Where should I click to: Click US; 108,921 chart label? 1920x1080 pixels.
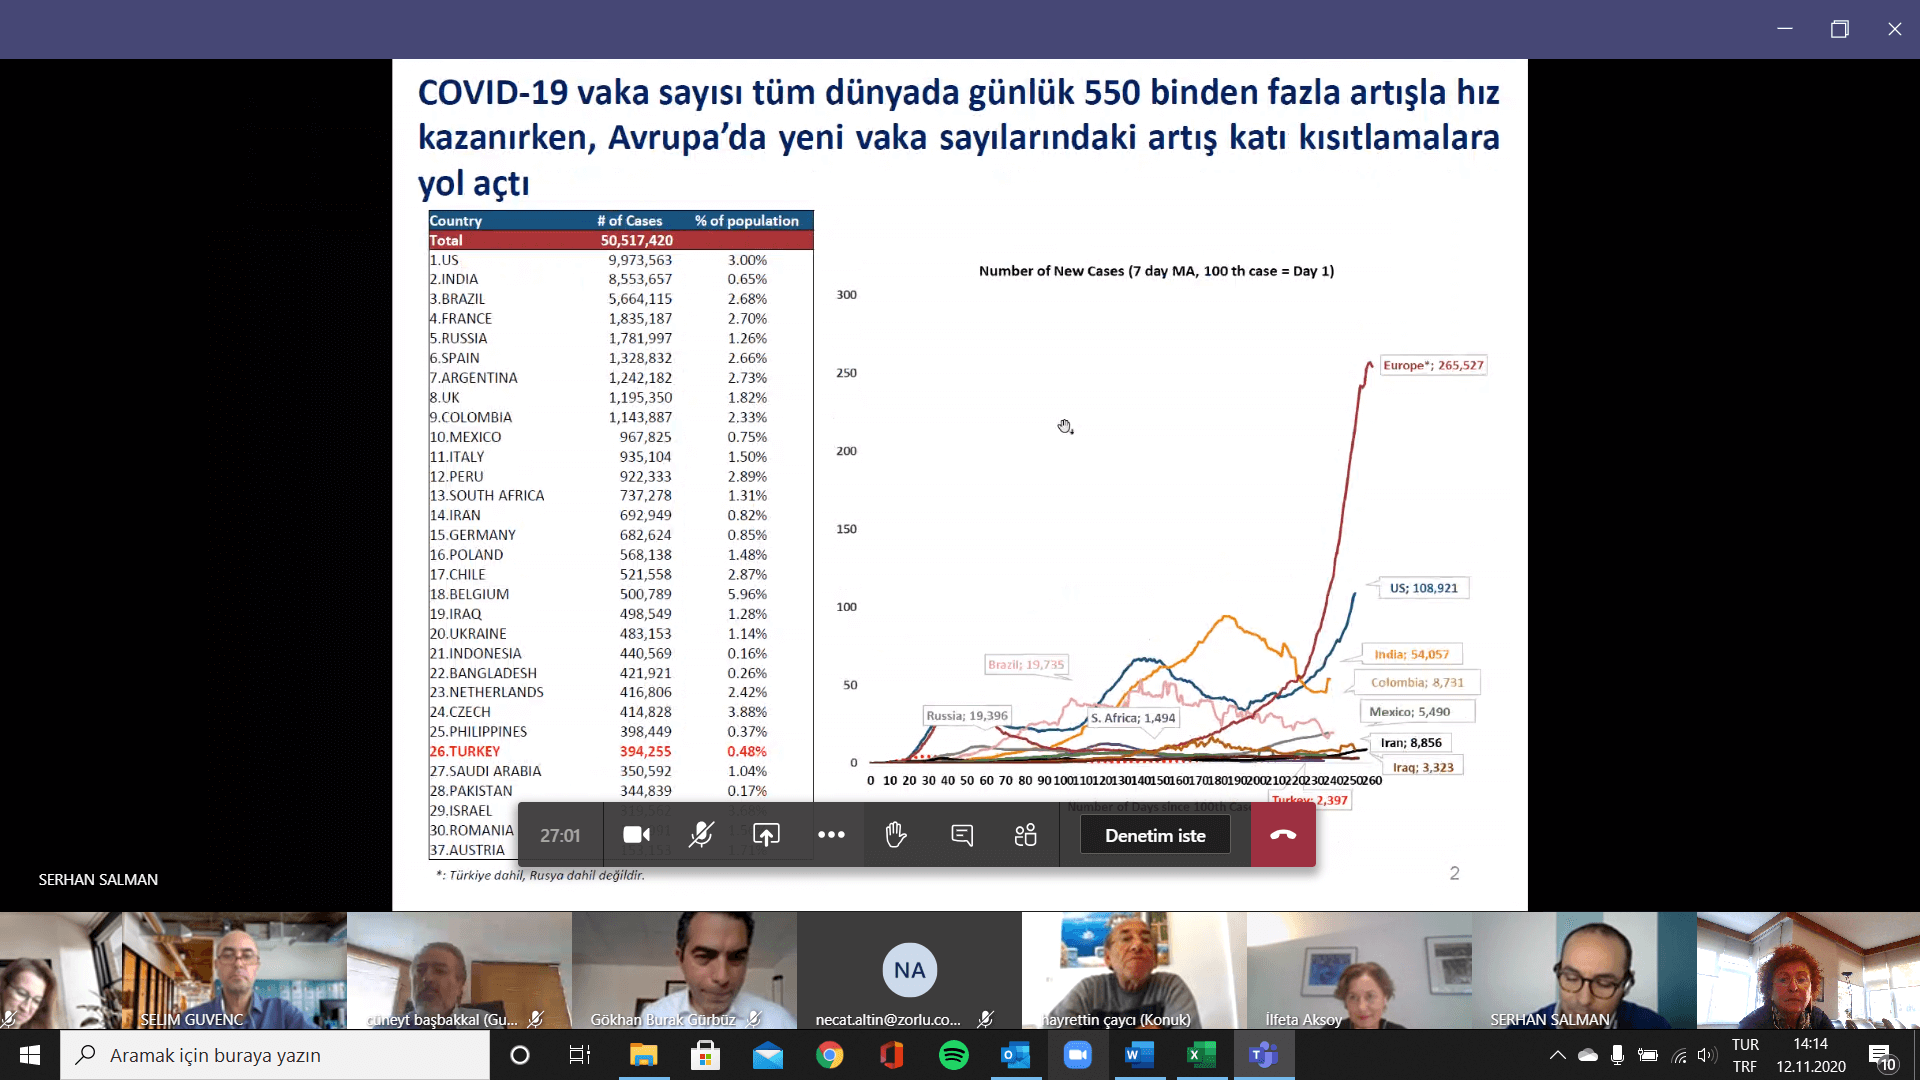point(1423,588)
